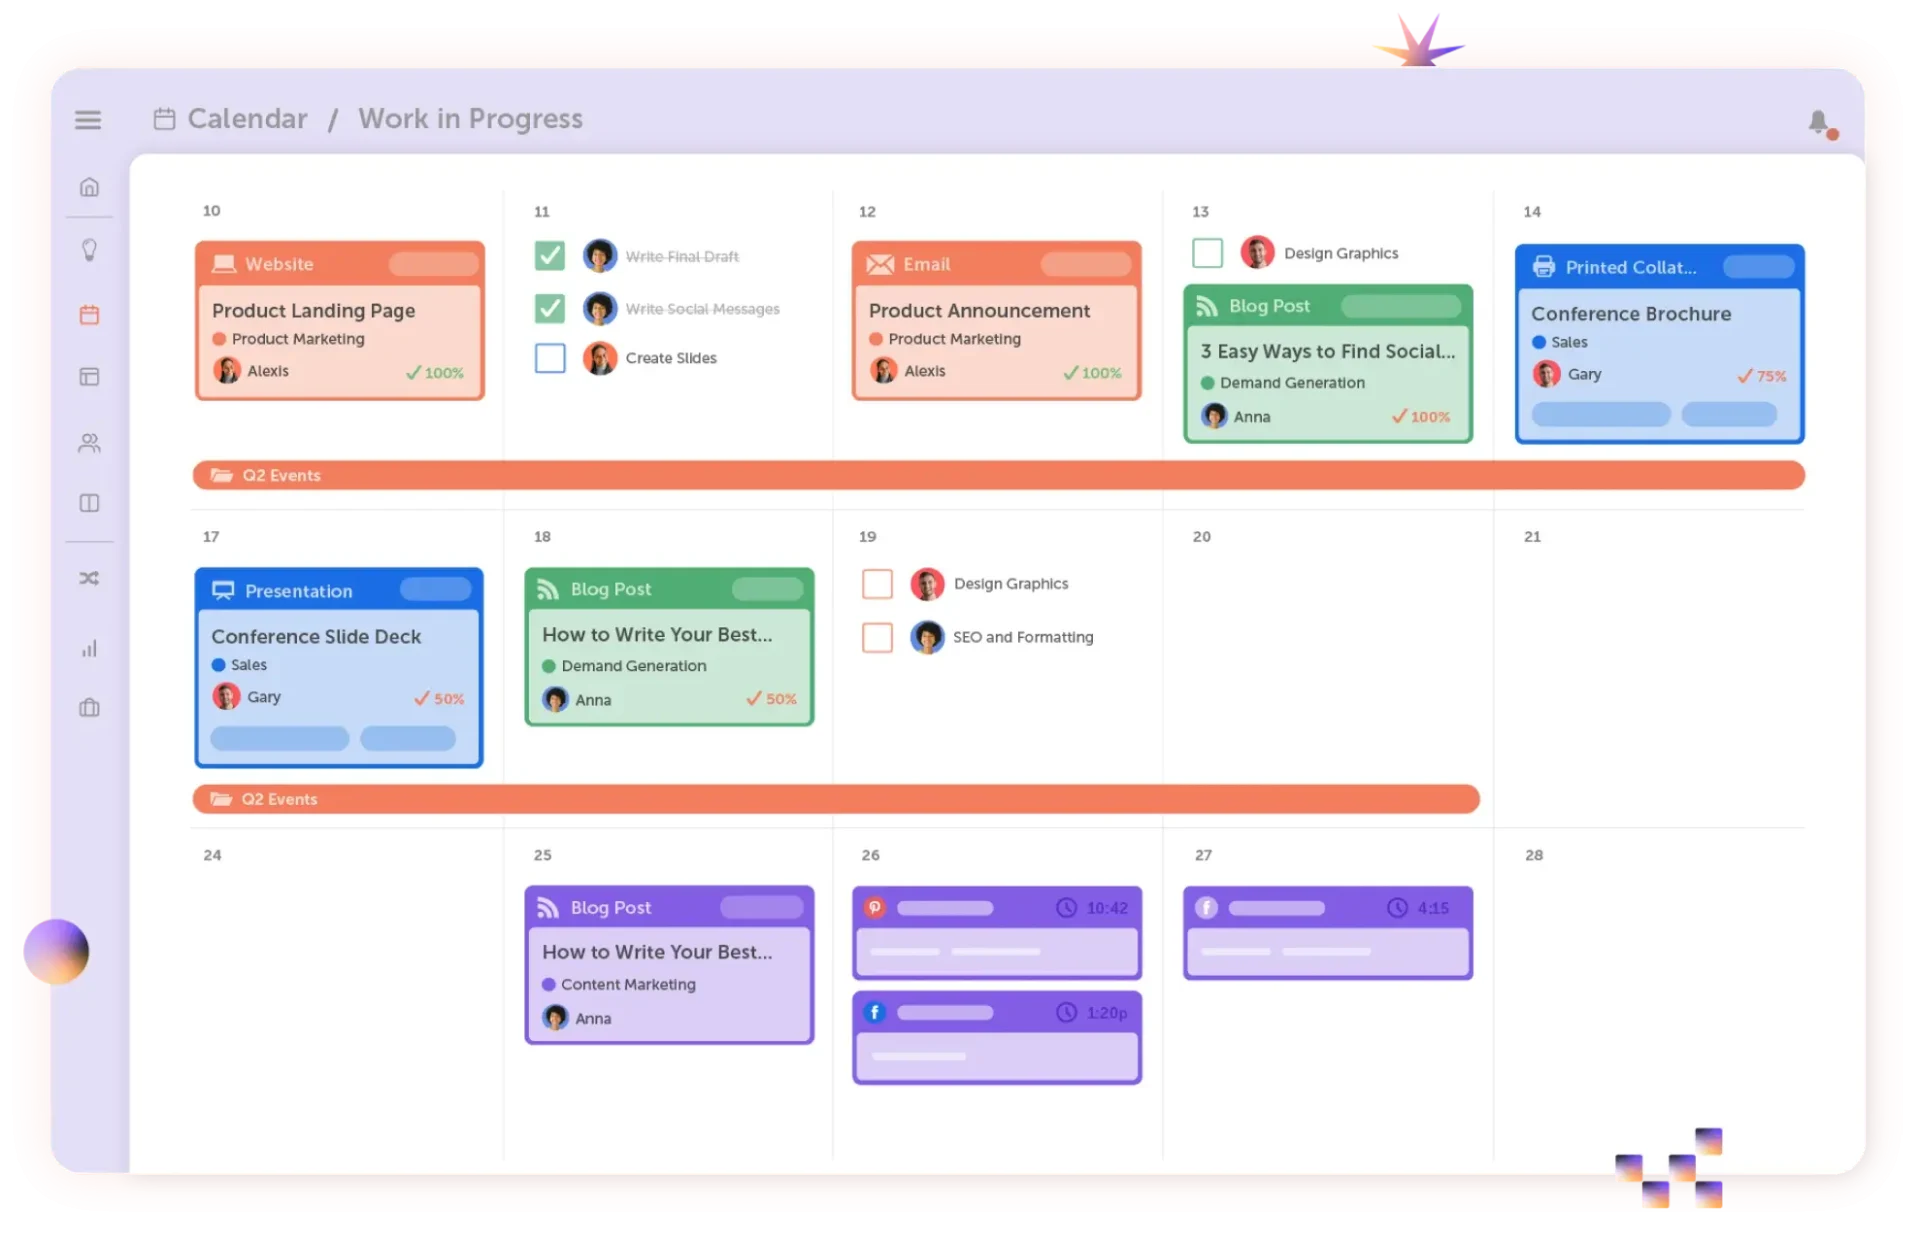This screenshot has height=1241, width=1920.
Task: Click the people/contacts icon in sidebar
Action: coord(91,444)
